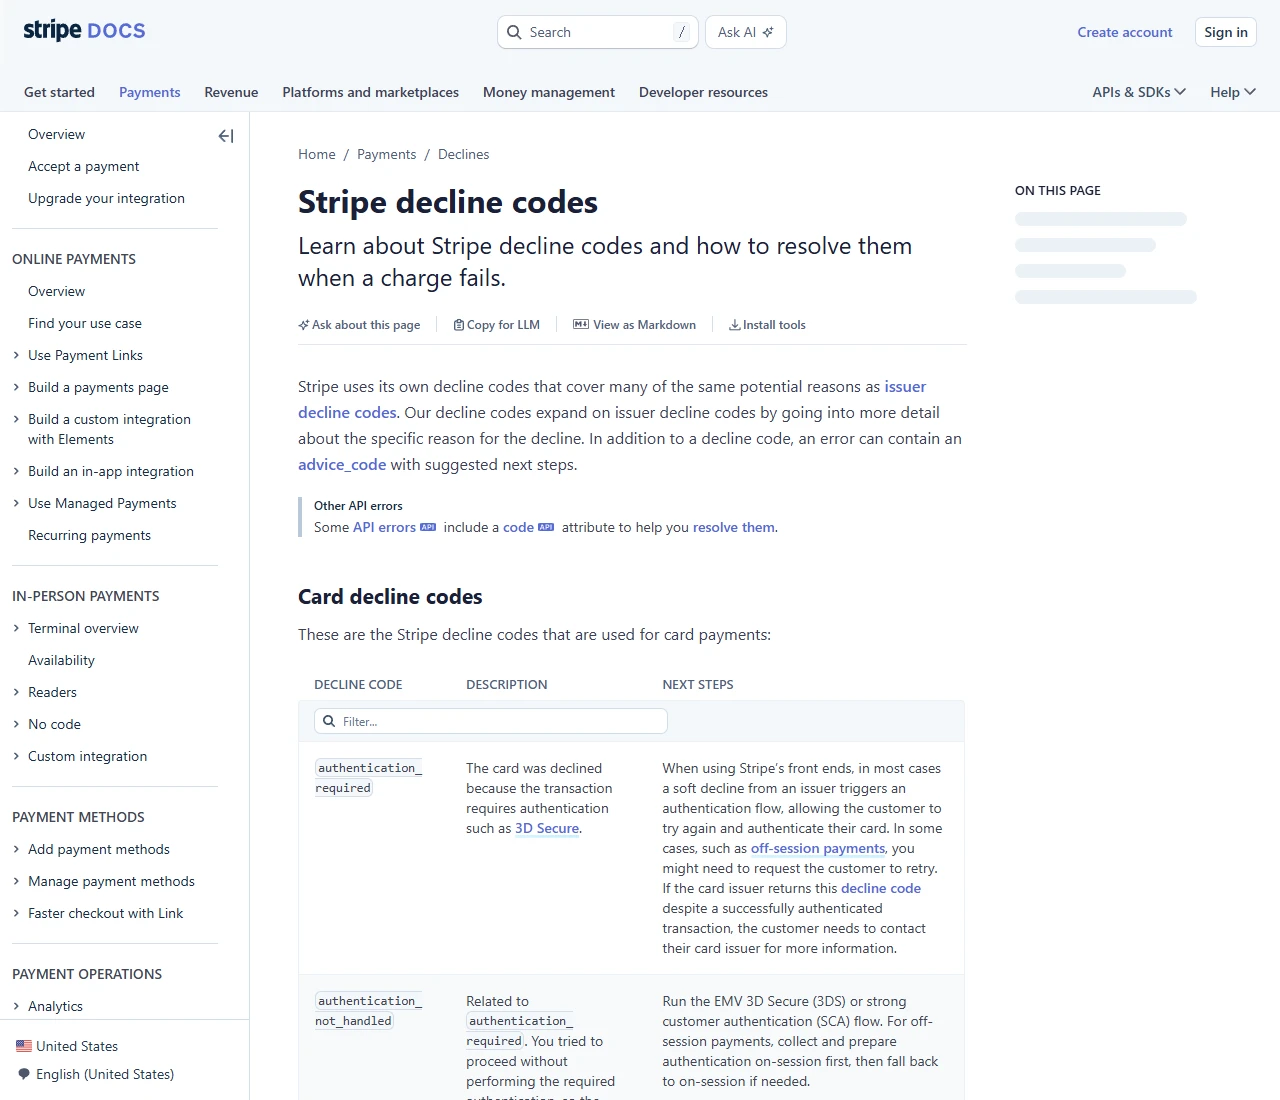This screenshot has width=1280, height=1100.
Task: Select the clipboard icon beside Copy for LLM
Action: coord(459,325)
